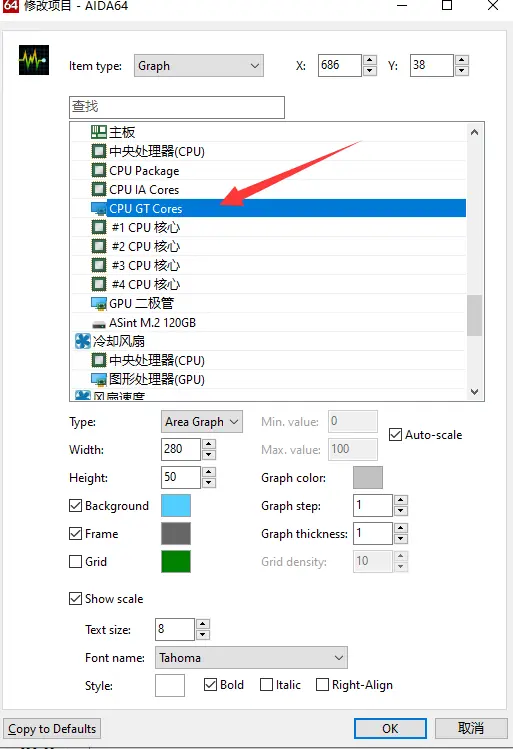Click the display icon beside 图形处理器(GPU)
This screenshot has width=513, height=749.
[x=99, y=379]
